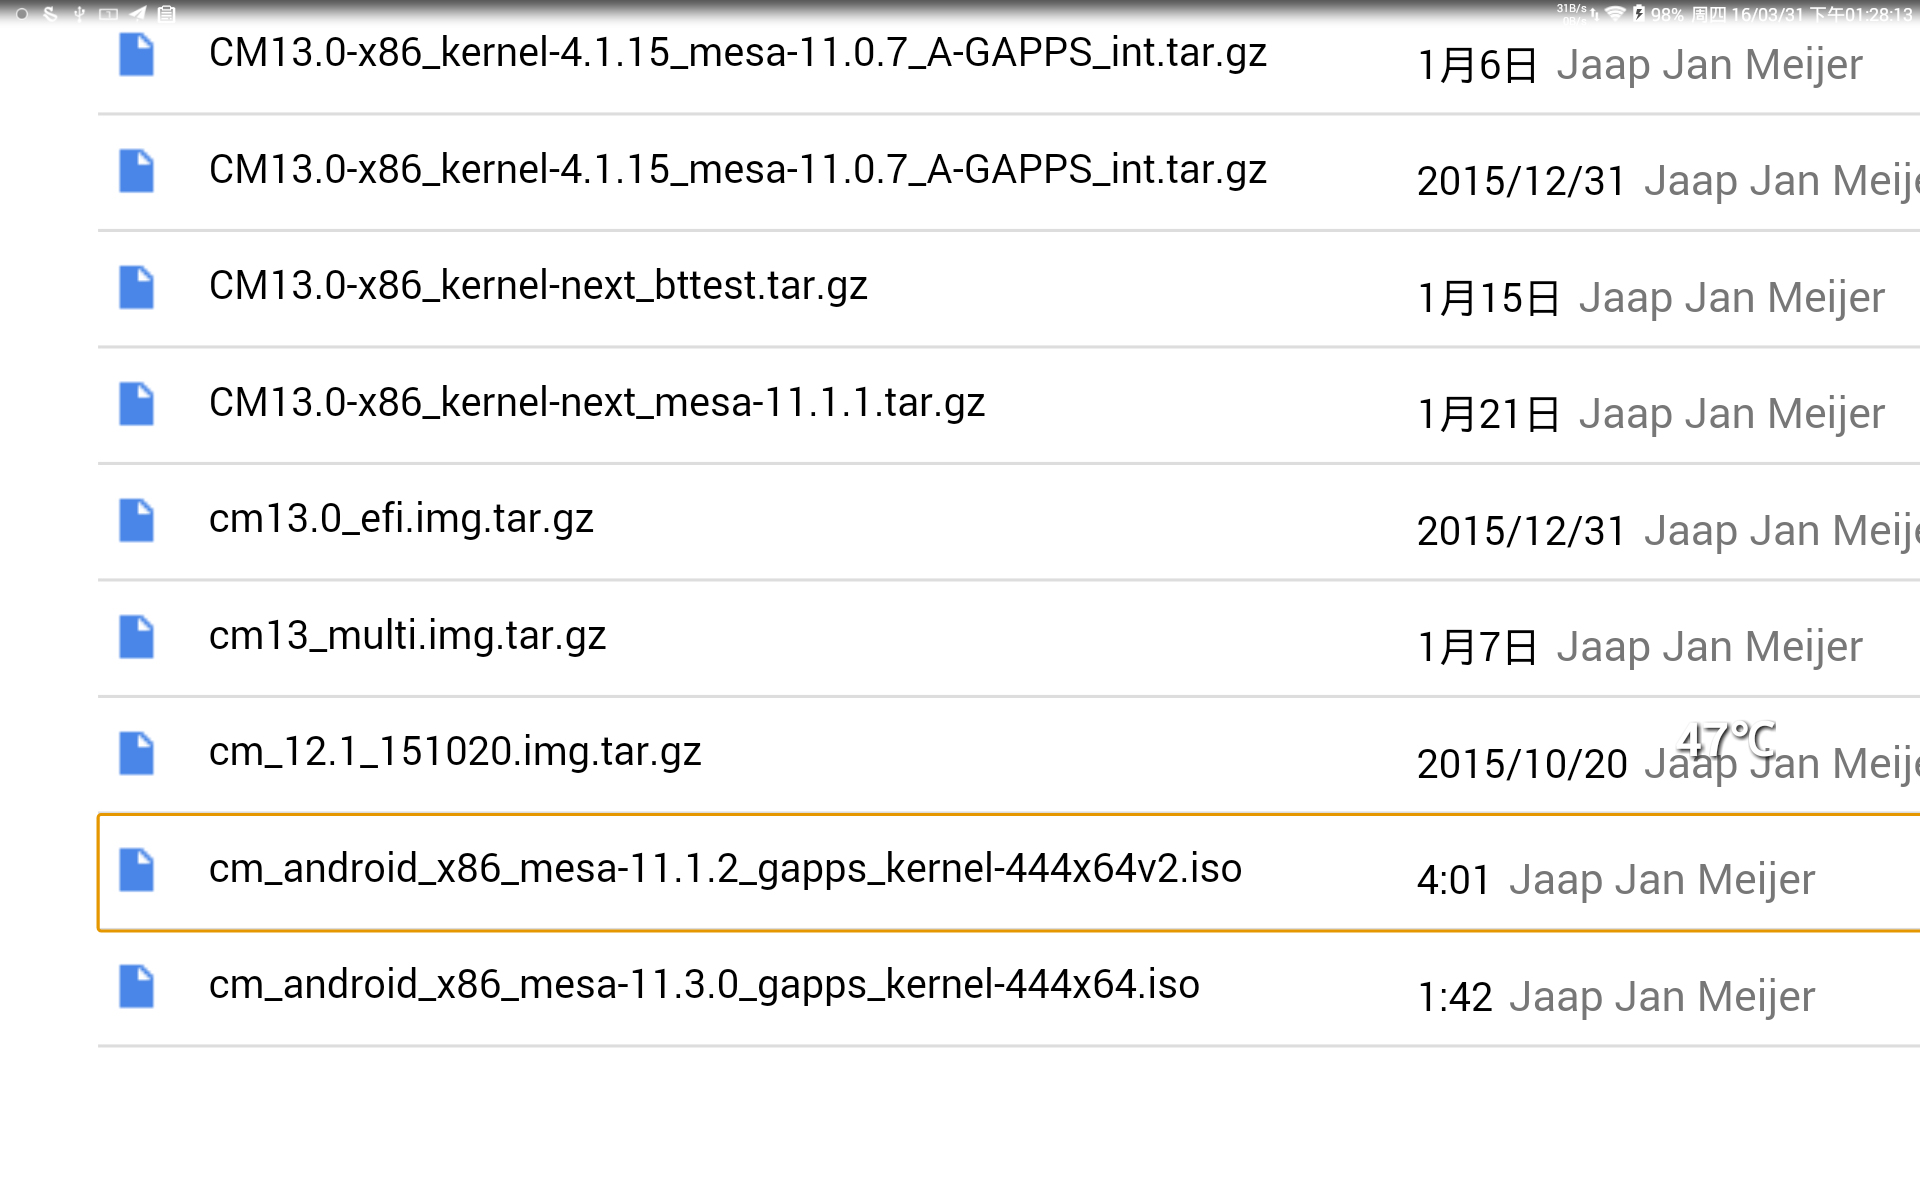Tap the Wi-Fi icon in status bar

coord(1614,14)
